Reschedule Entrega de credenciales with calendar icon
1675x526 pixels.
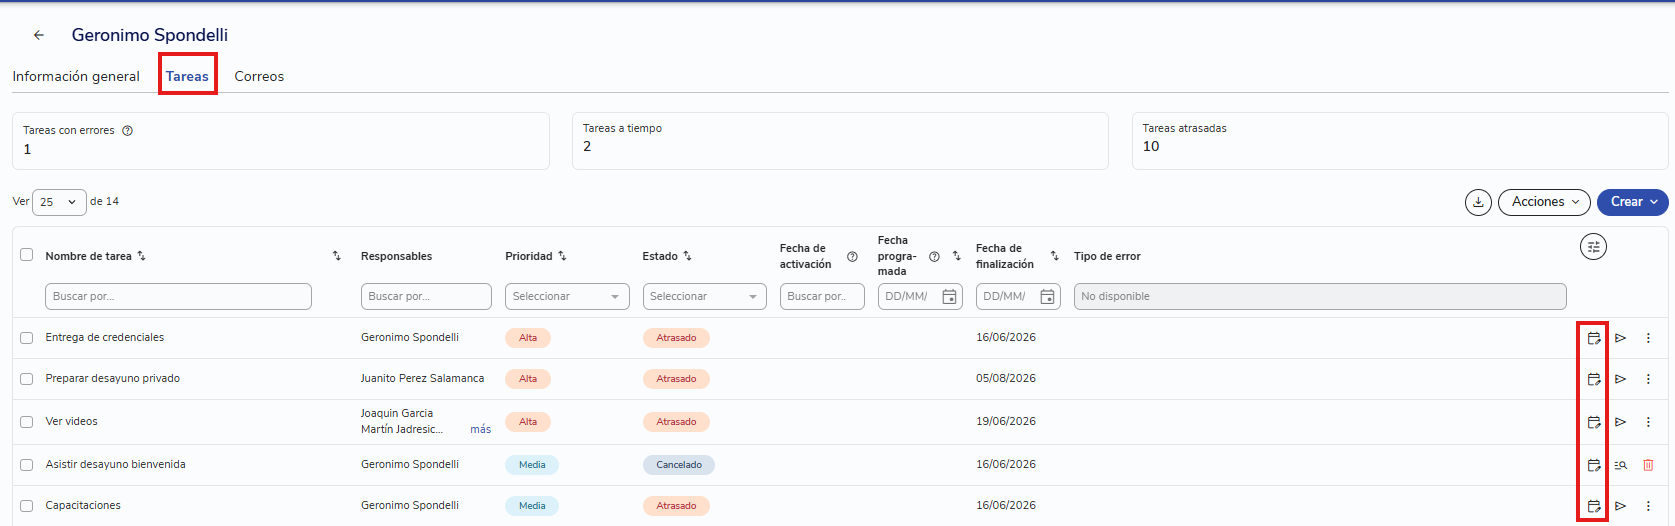[1594, 338]
